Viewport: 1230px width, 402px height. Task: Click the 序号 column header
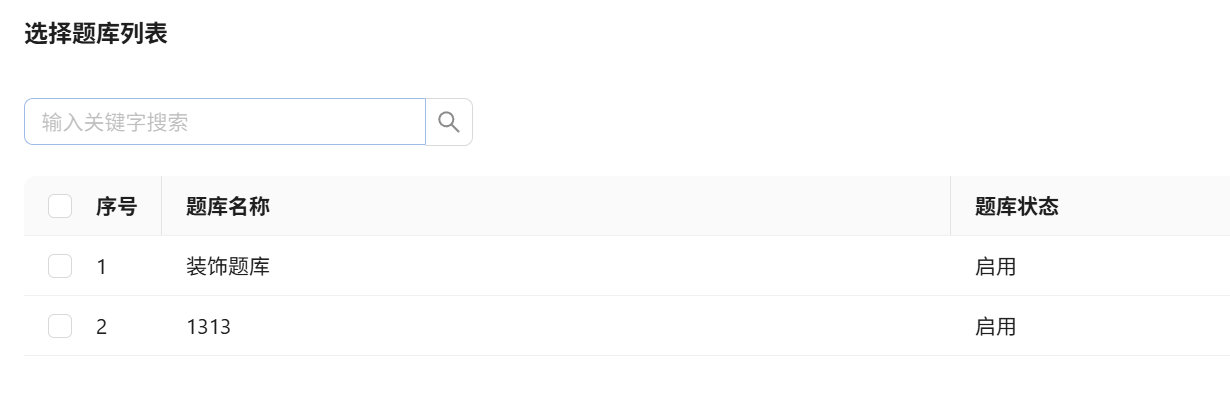click(116, 207)
